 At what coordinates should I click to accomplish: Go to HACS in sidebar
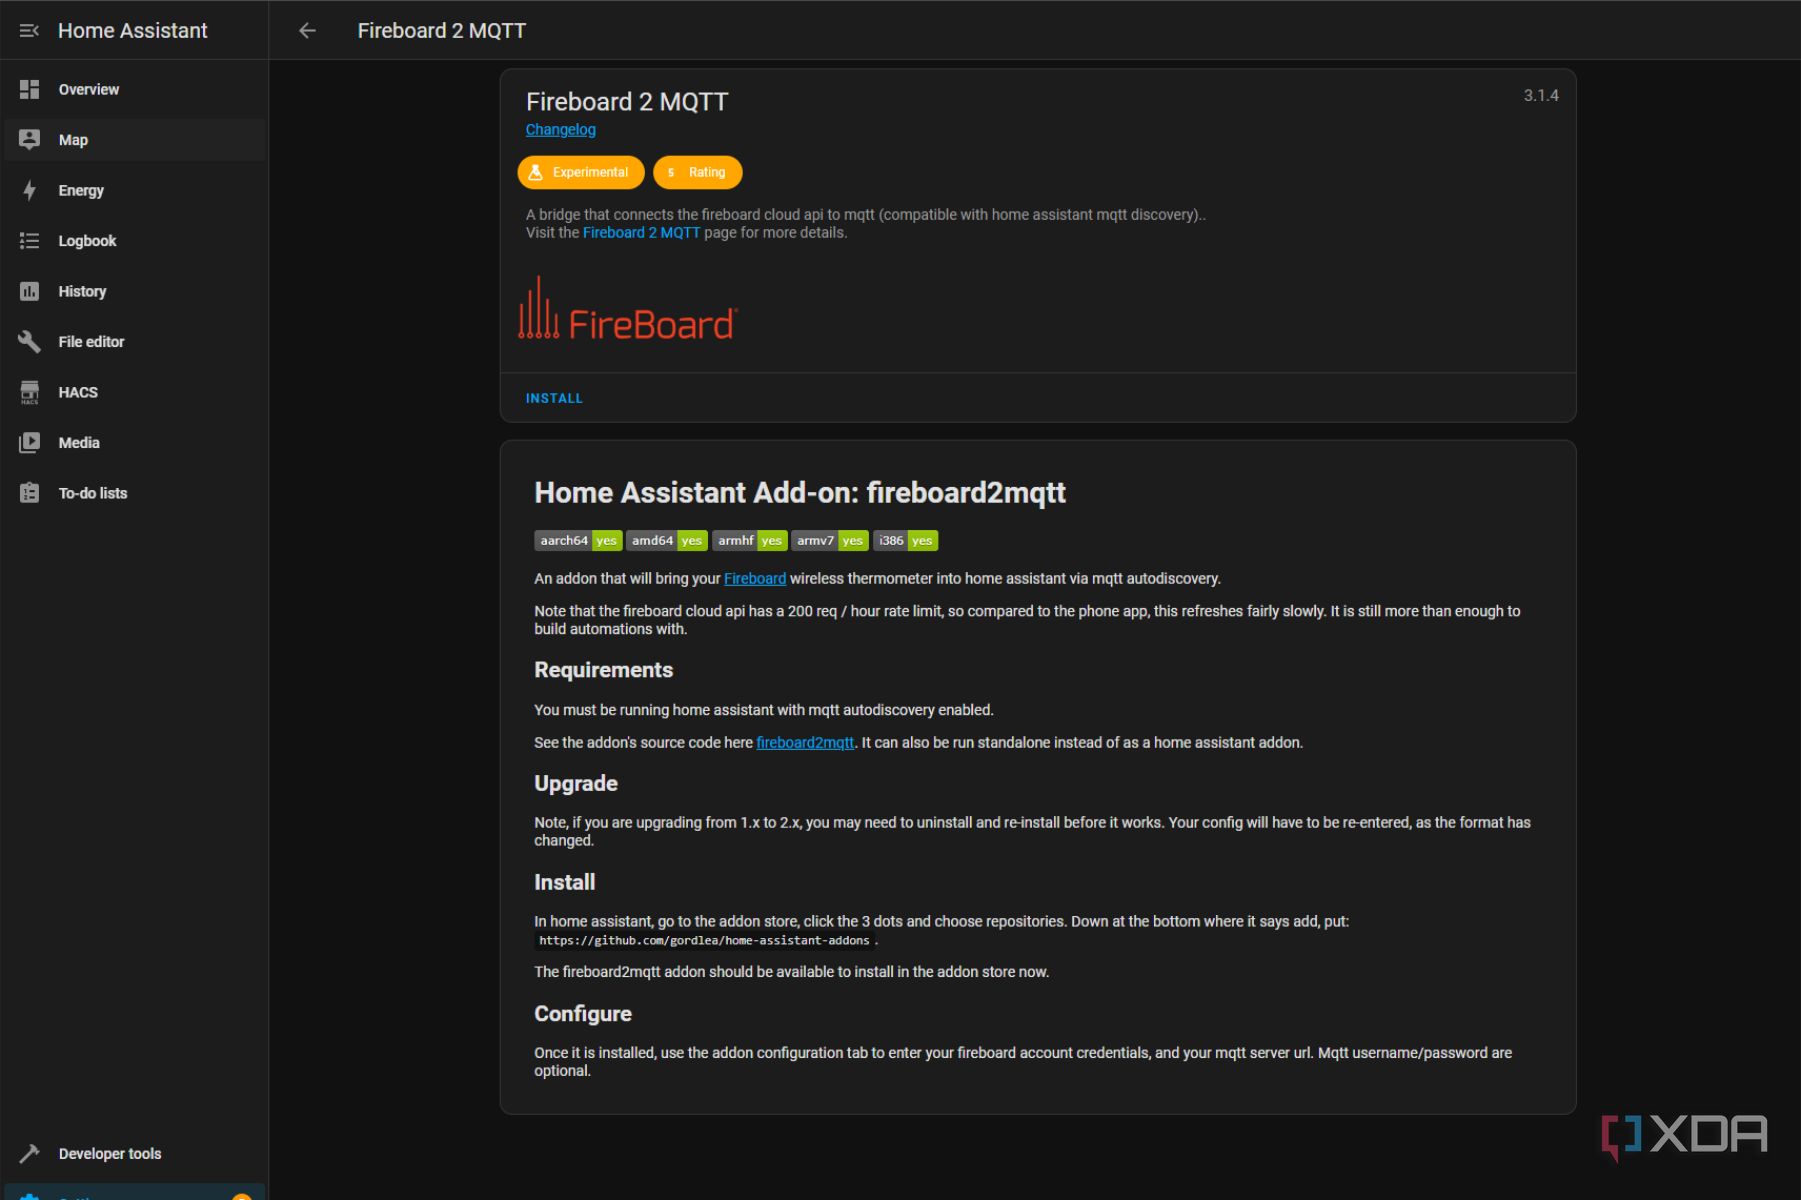135,392
